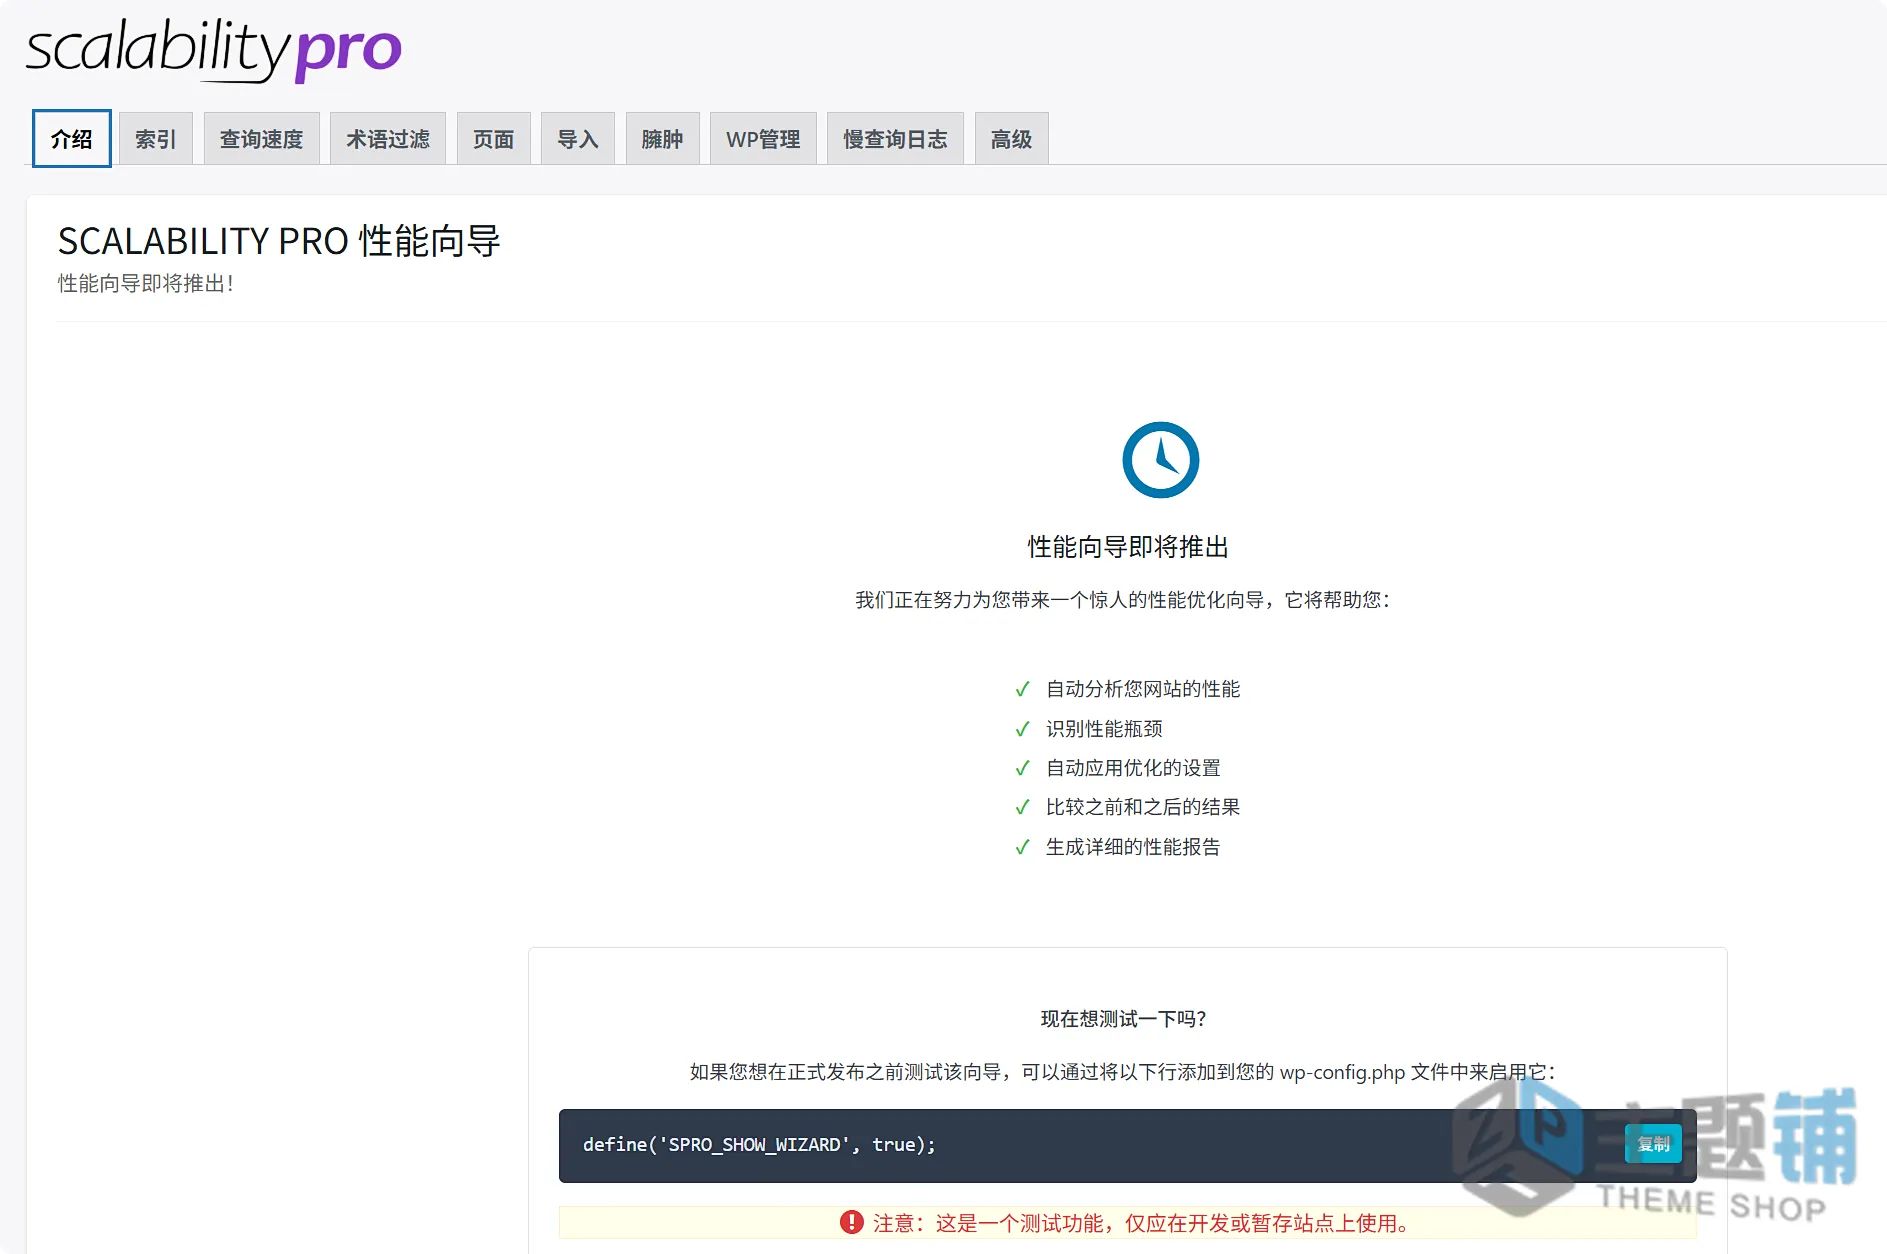Open the WP管理 tab

tap(763, 139)
